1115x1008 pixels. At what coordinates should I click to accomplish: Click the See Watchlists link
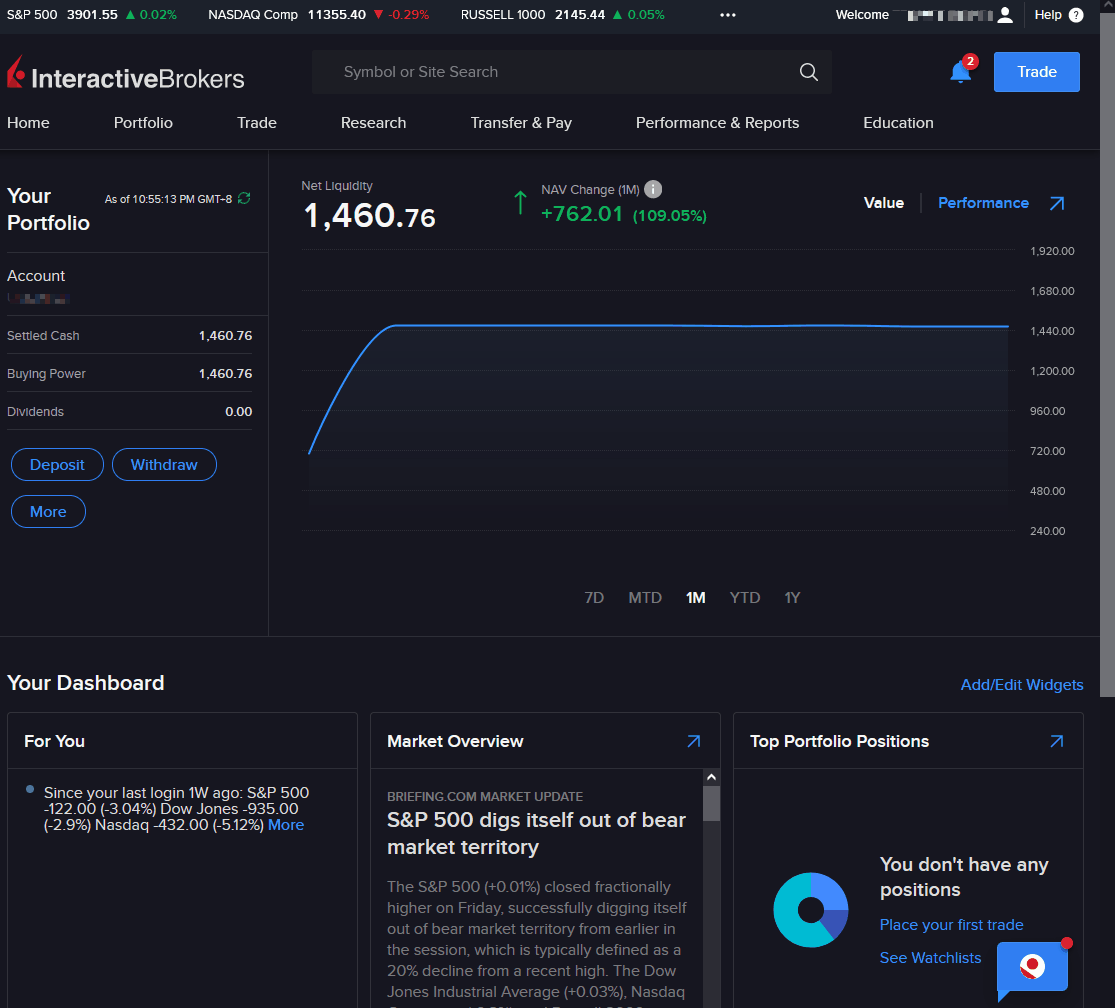click(x=930, y=958)
